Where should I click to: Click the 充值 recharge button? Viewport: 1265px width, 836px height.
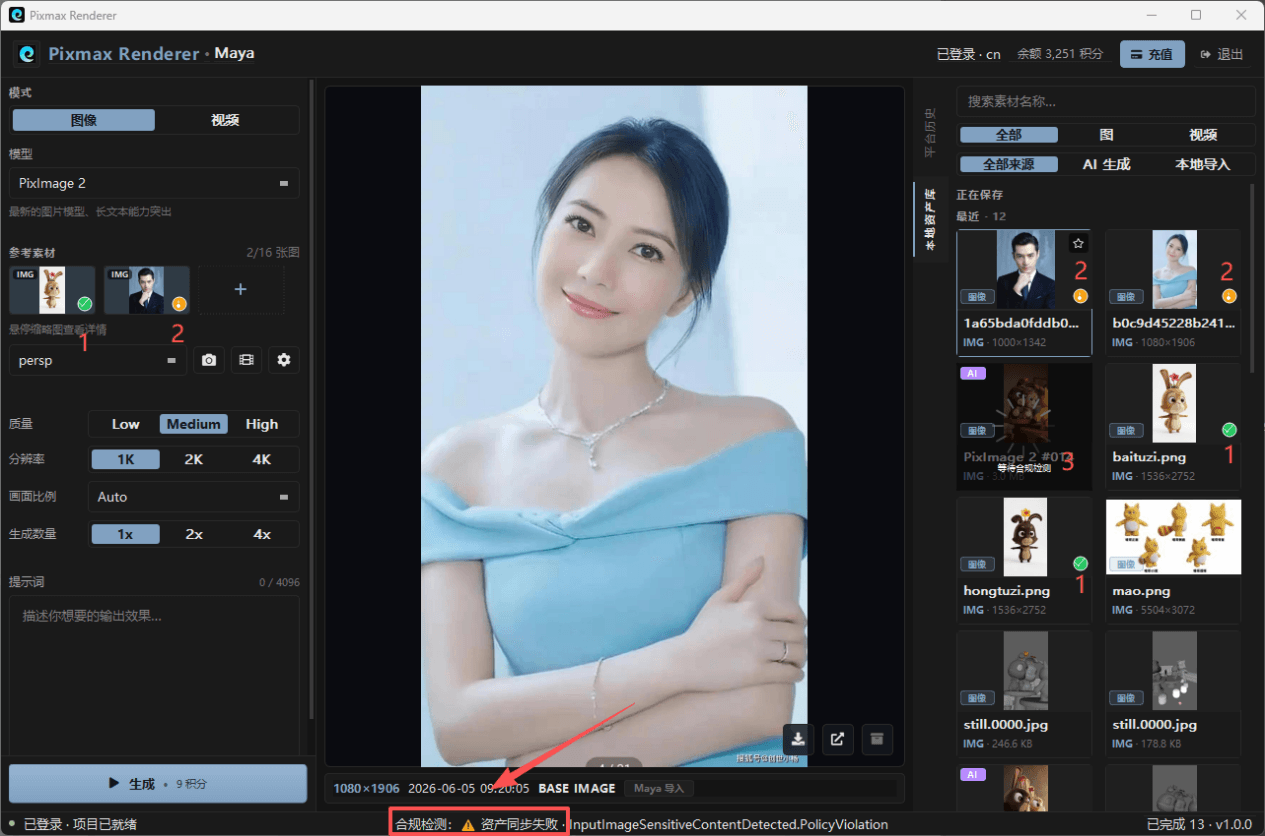(x=1152, y=54)
